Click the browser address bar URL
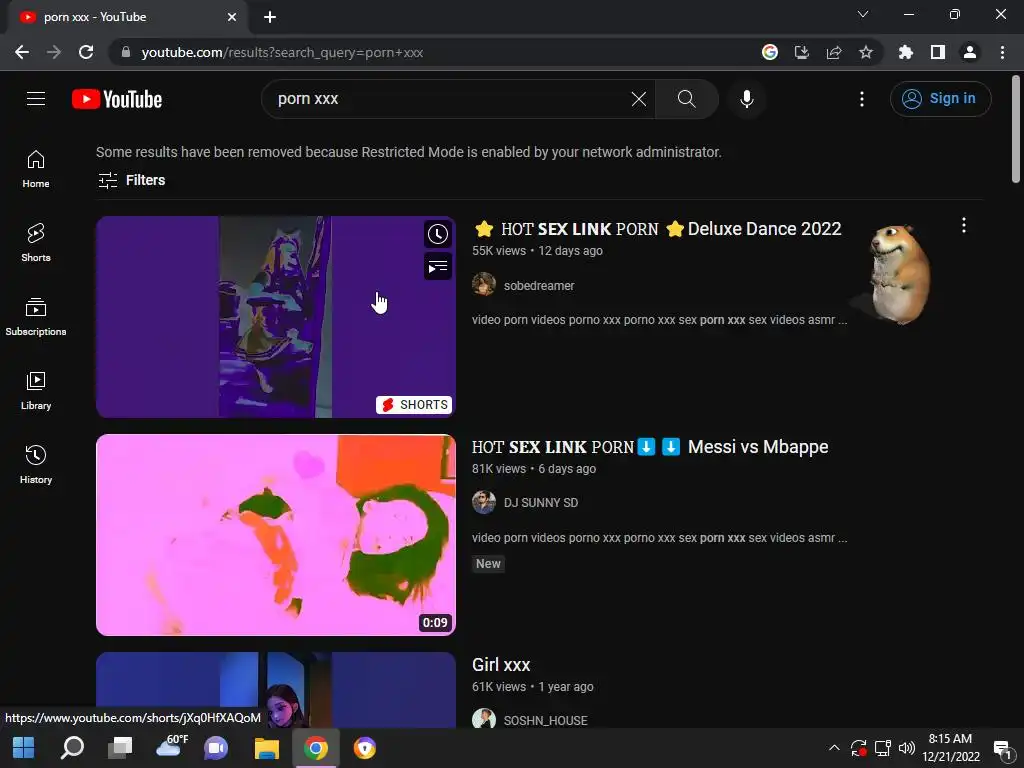 (x=282, y=52)
